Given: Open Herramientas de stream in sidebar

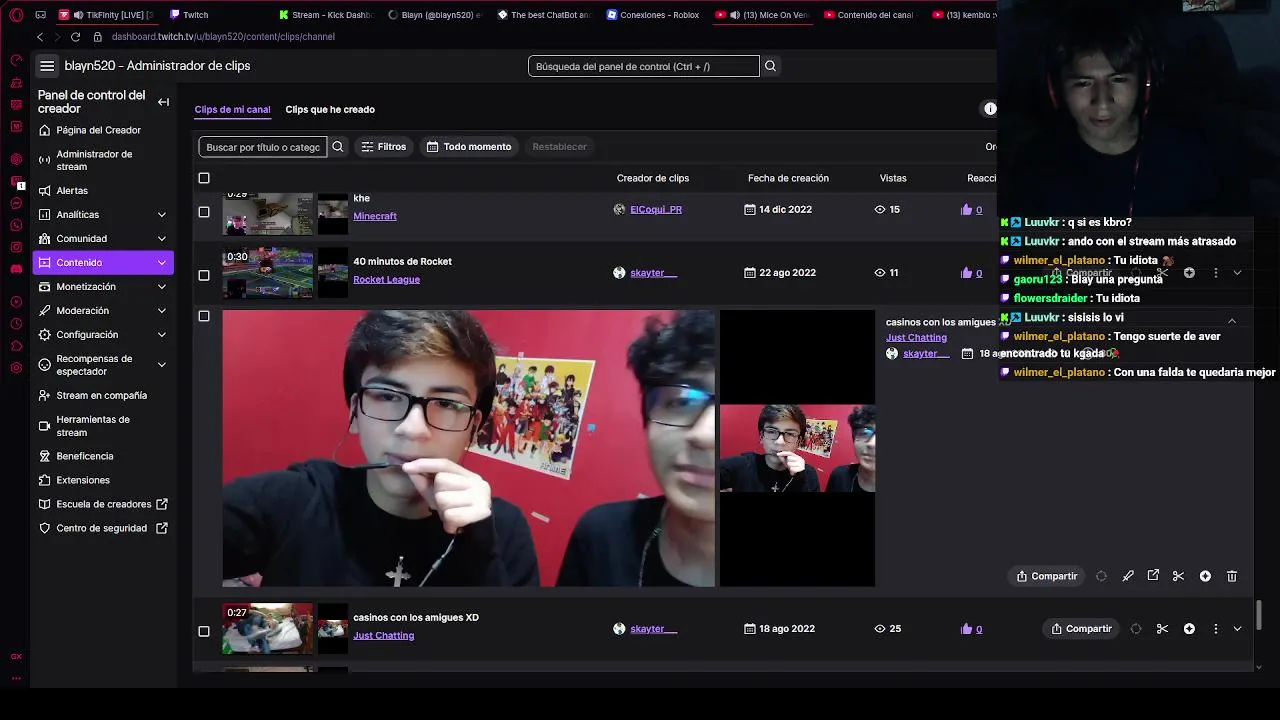Looking at the screenshot, I should click(x=93, y=426).
